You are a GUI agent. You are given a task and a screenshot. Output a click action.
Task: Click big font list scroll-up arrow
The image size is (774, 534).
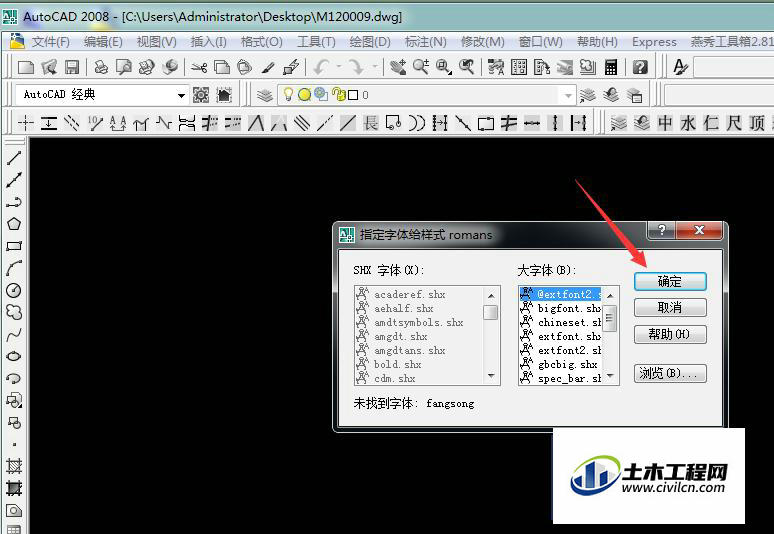(x=610, y=295)
